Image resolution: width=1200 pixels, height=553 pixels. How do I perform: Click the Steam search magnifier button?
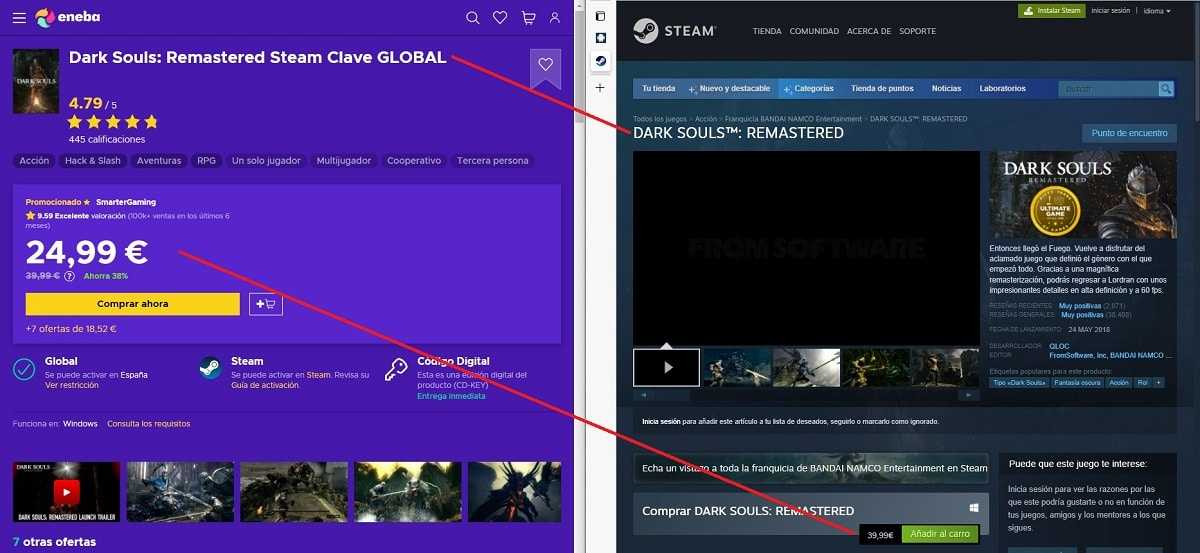point(1166,89)
